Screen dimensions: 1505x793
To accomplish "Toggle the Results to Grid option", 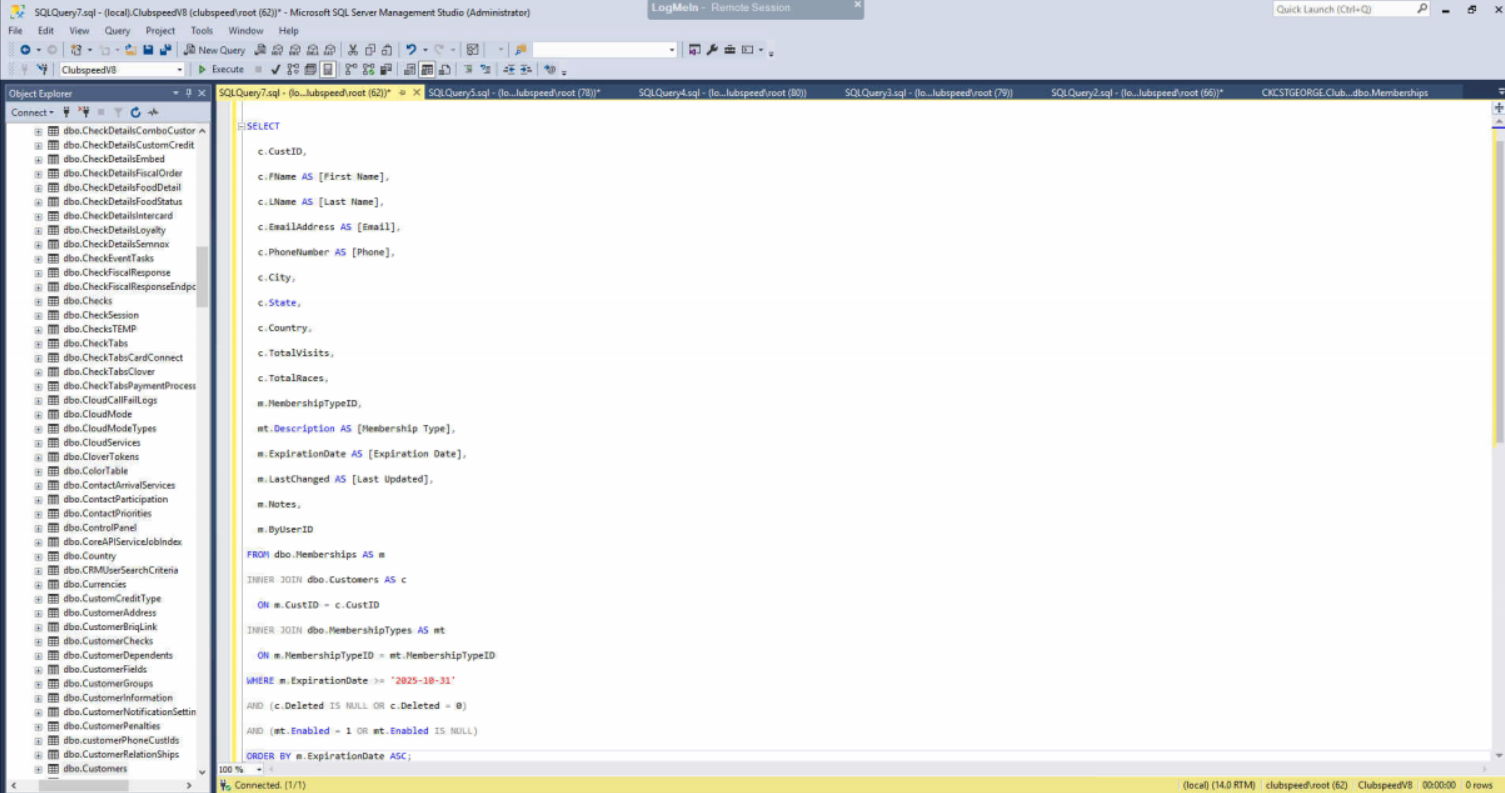I will click(x=427, y=69).
